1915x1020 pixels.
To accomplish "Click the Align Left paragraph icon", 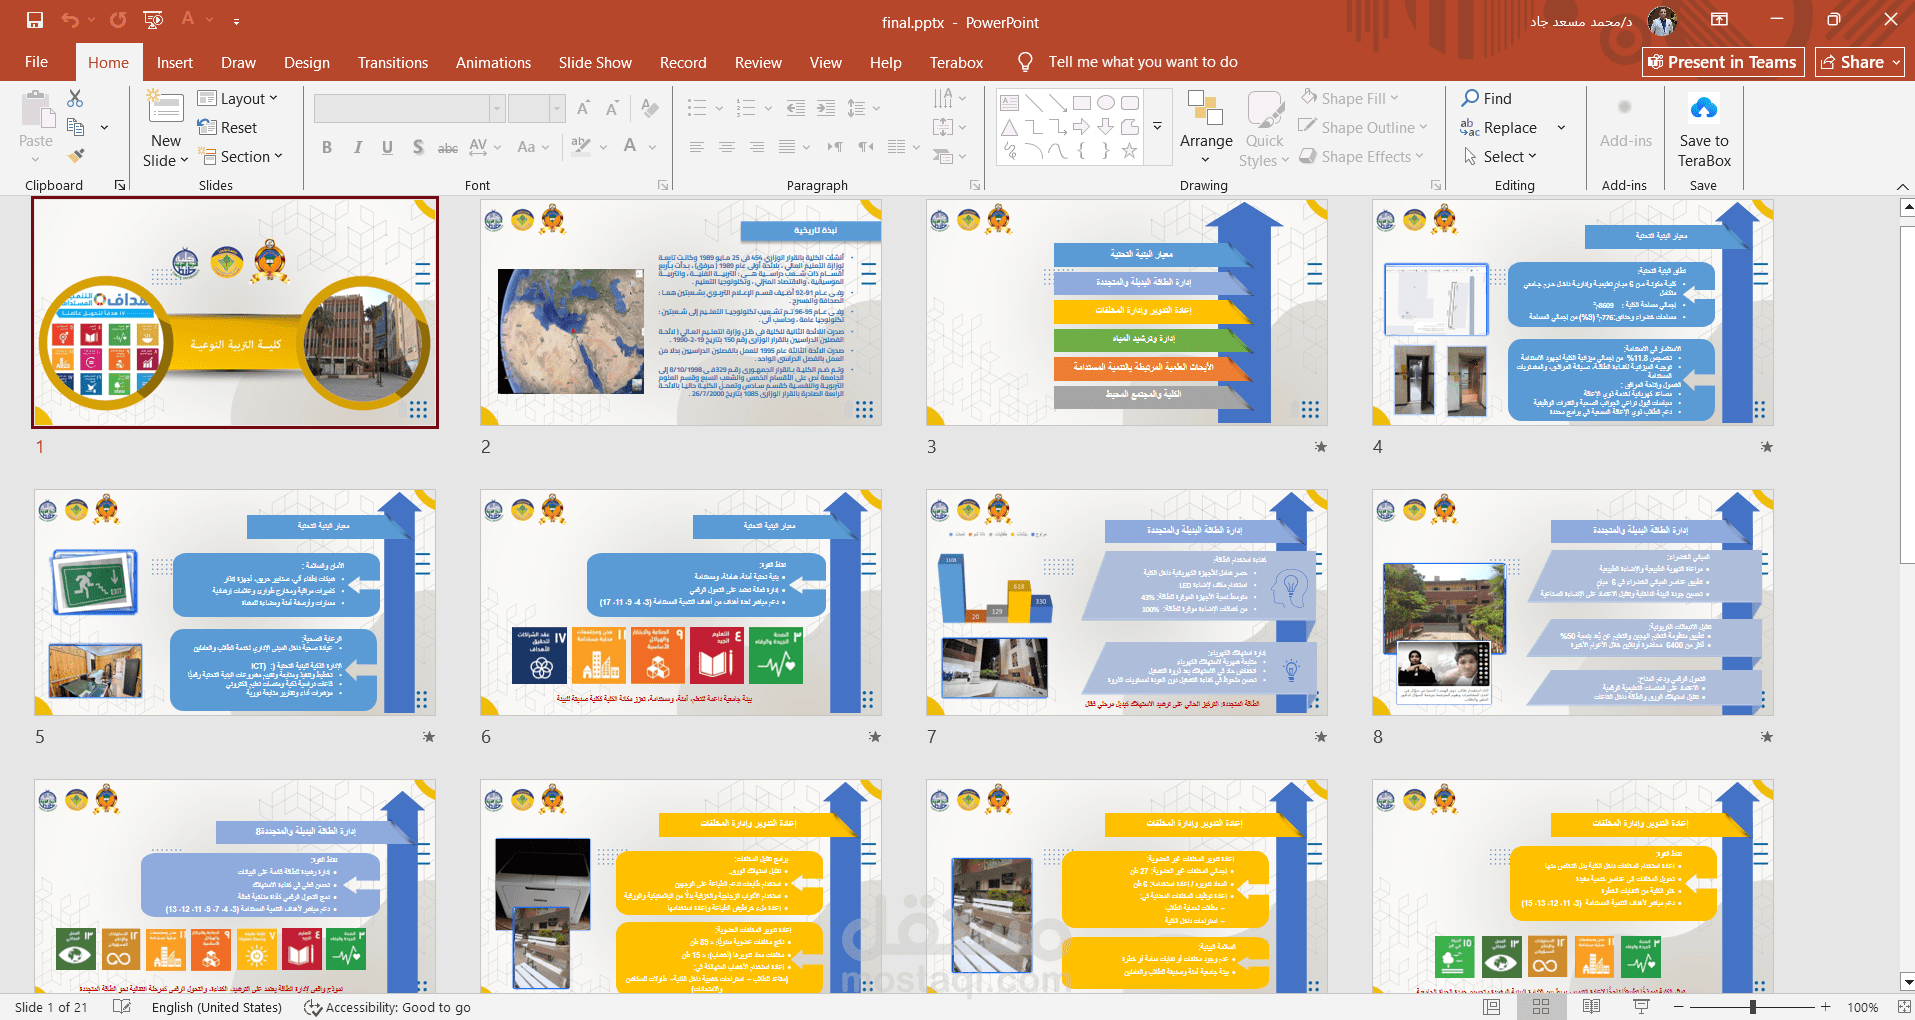I will [697, 147].
